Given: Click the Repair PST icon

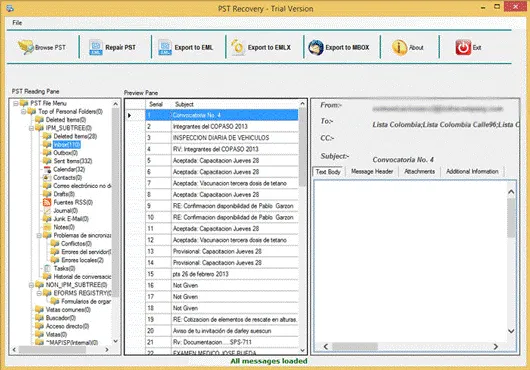Looking at the screenshot, I should (96, 47).
